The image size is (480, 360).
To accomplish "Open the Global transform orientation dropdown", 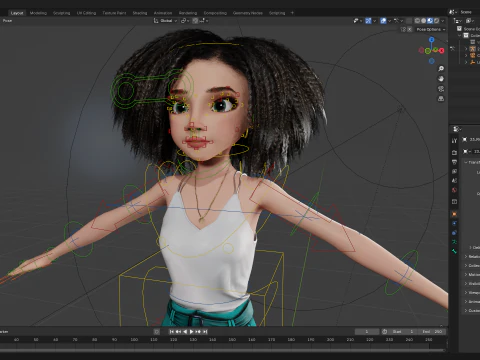I will pyautogui.click(x=165, y=21).
